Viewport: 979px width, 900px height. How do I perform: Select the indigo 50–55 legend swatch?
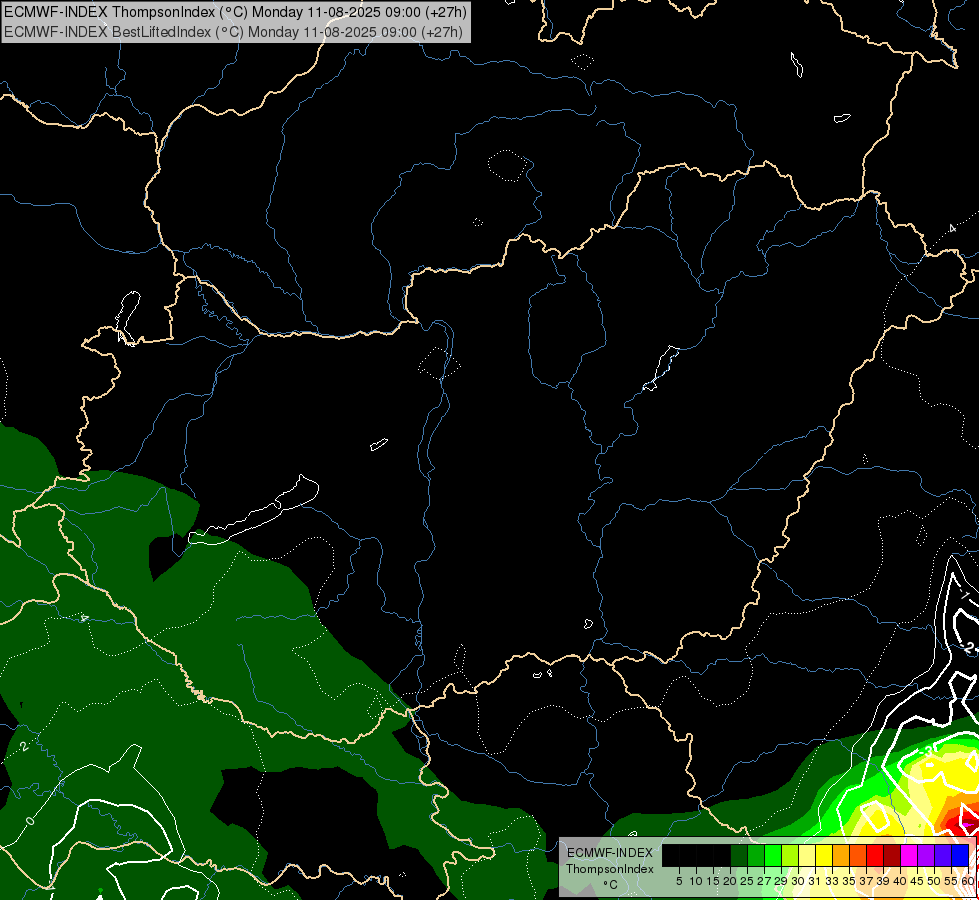pos(943,855)
